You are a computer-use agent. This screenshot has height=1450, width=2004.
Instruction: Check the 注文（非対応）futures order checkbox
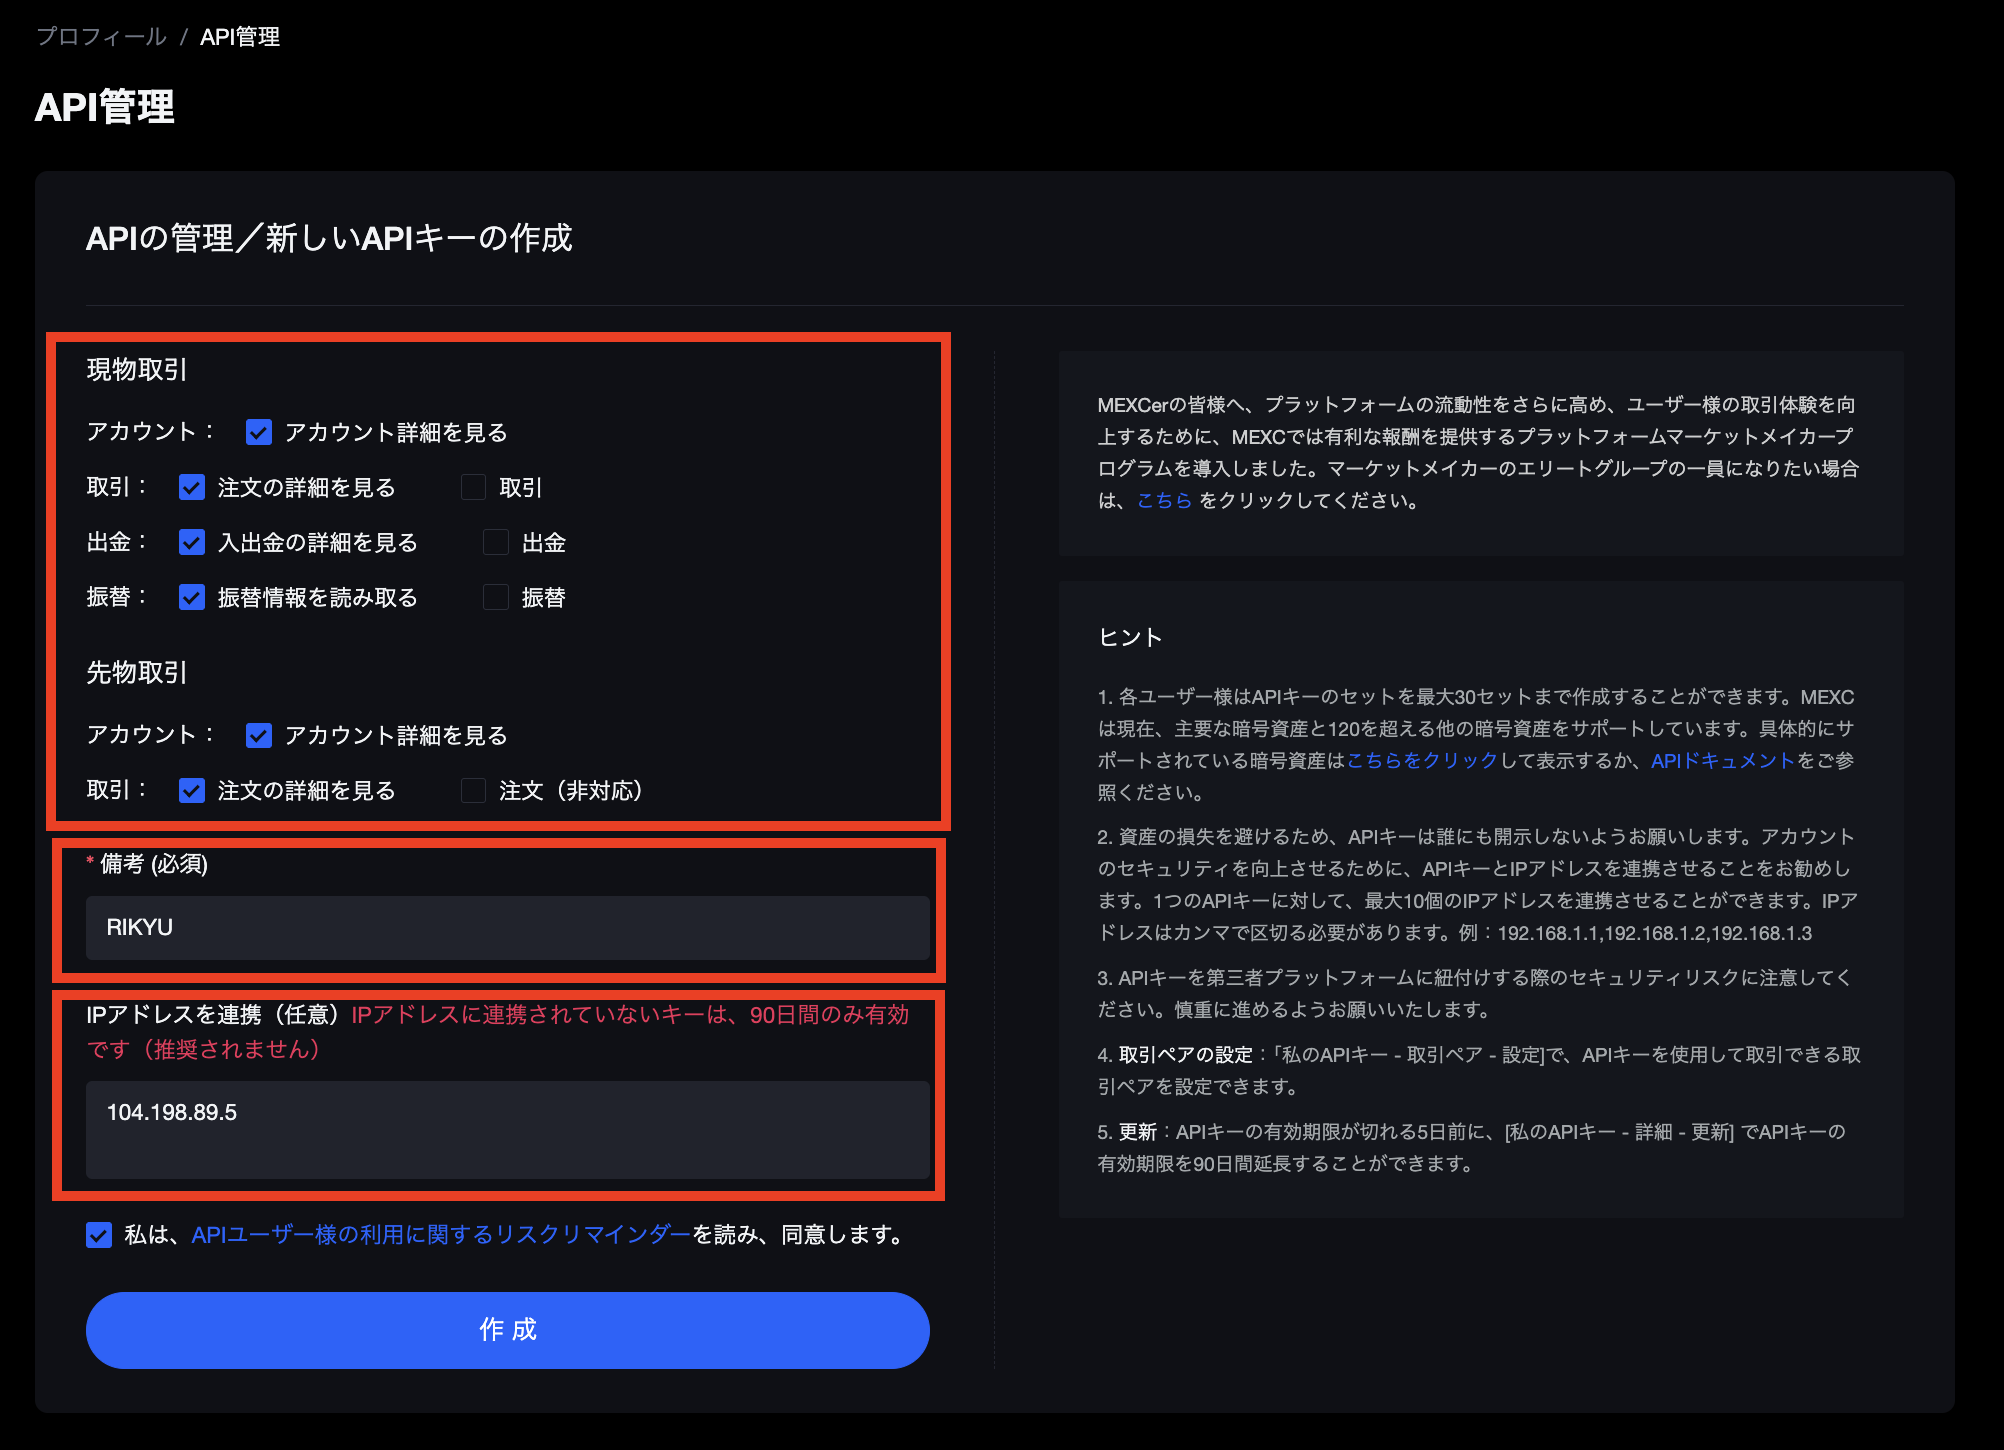click(473, 790)
